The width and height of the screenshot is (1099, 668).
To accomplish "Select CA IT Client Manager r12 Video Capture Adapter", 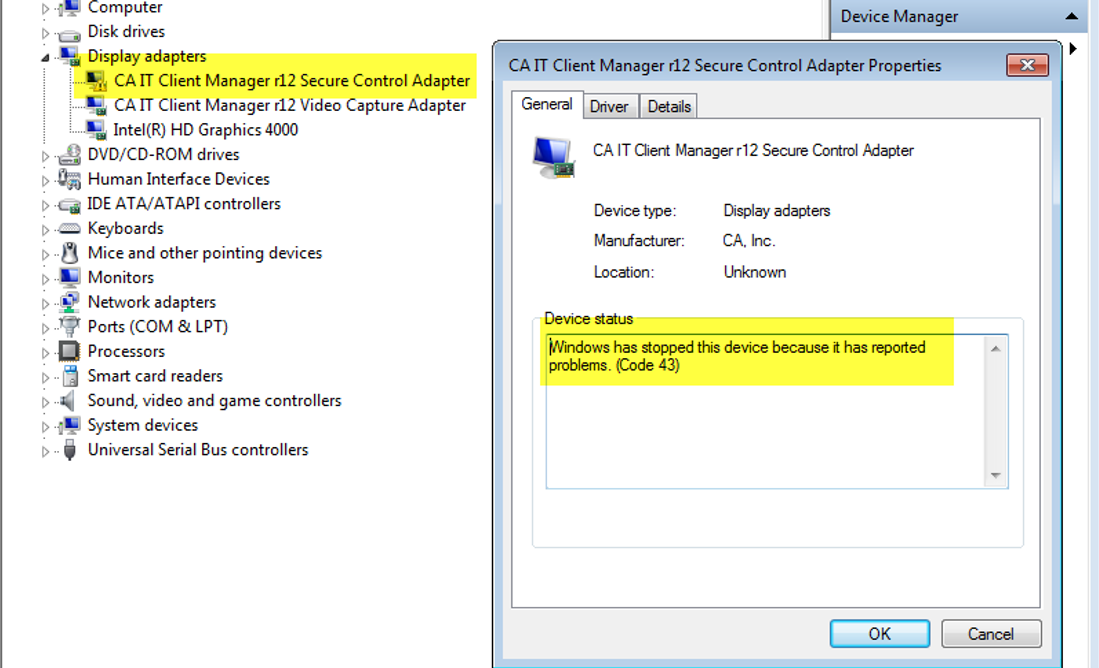I will (289, 105).
